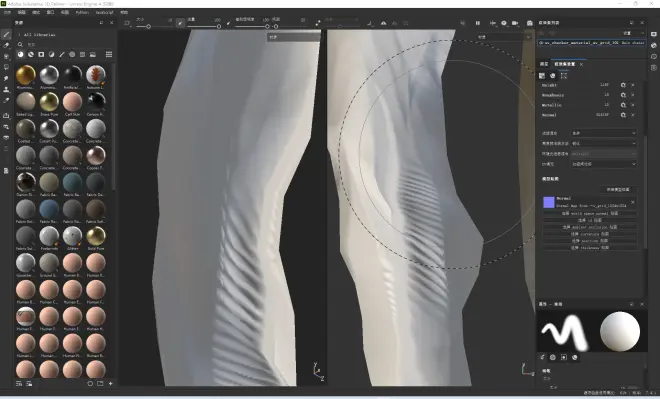Viewport: 660px width, 399px height.
Task: Filter assets by smart materials icon
Action: 31,54
